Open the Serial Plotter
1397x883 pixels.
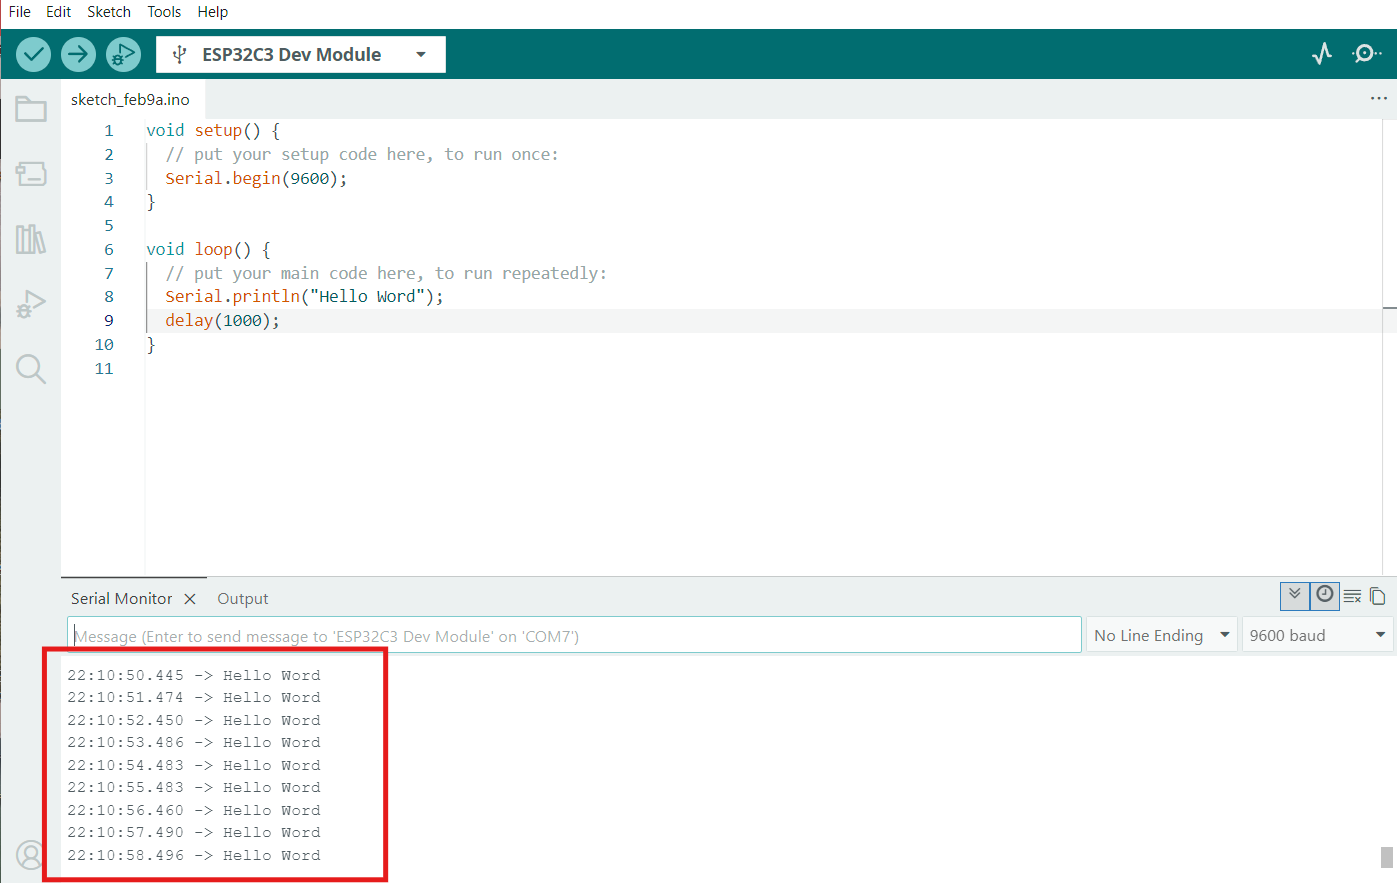(1322, 54)
